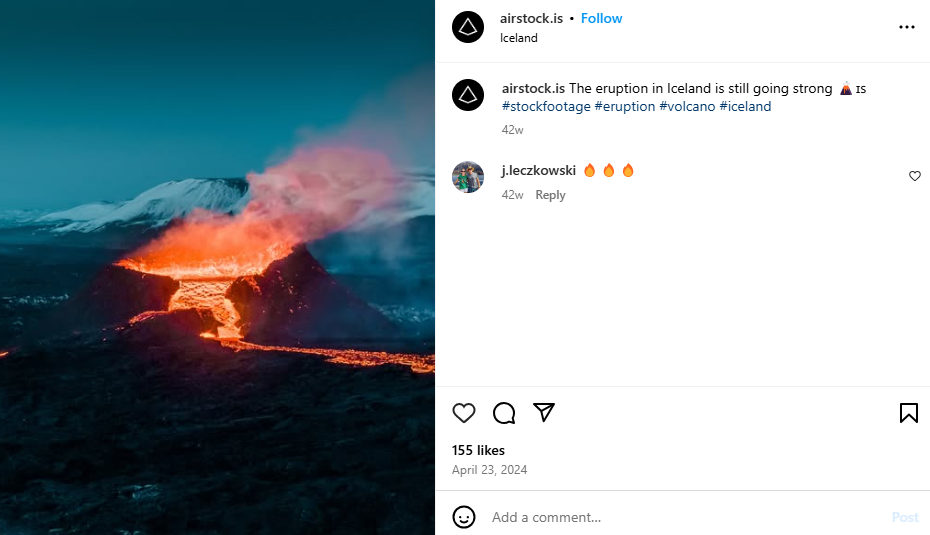Like j.leczkowski's comment heart
The image size is (930, 535).
[x=914, y=176]
